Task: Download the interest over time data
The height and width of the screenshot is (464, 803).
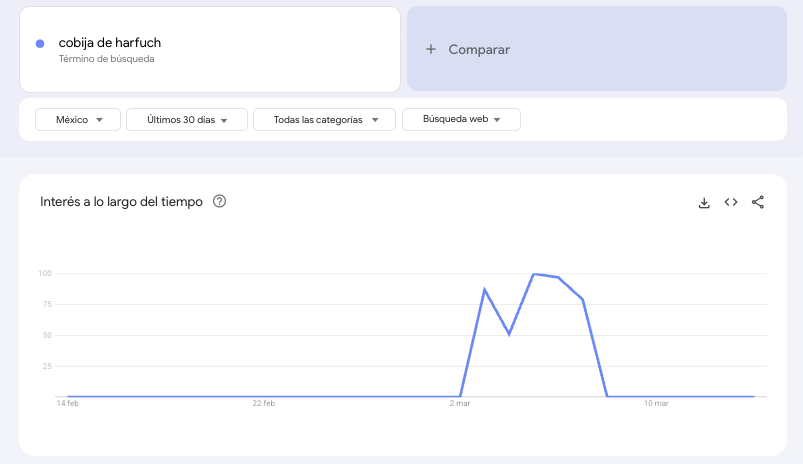Action: (704, 202)
